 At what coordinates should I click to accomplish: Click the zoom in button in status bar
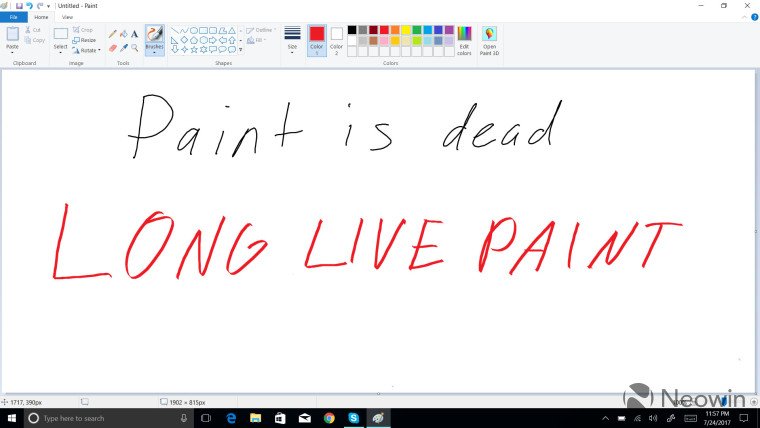click(754, 402)
